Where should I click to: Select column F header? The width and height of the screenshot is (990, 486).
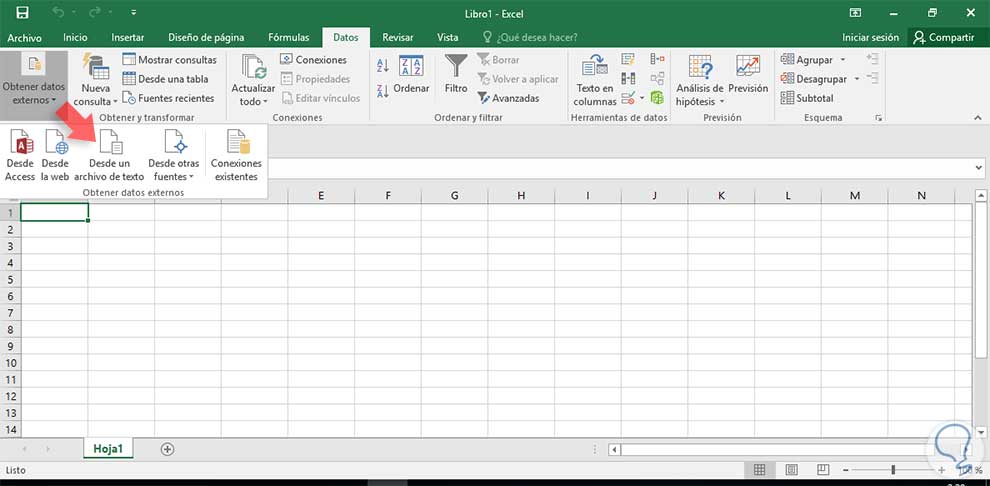click(x=388, y=196)
